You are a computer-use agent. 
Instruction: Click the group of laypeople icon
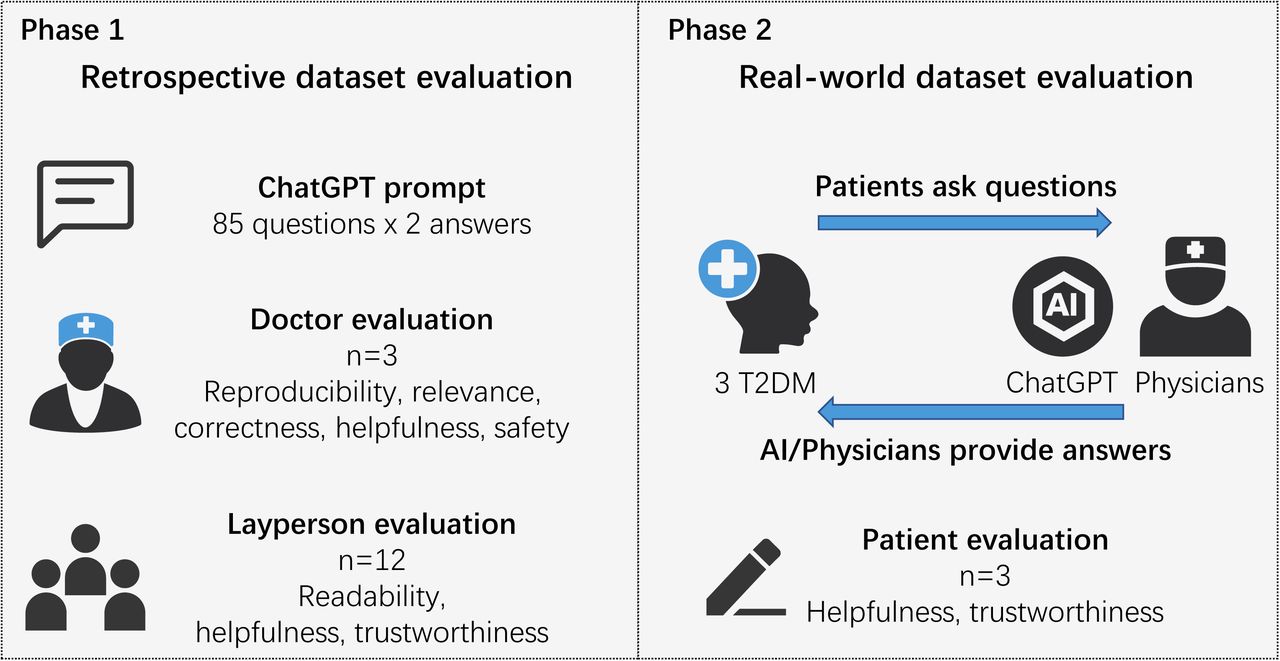point(85,577)
